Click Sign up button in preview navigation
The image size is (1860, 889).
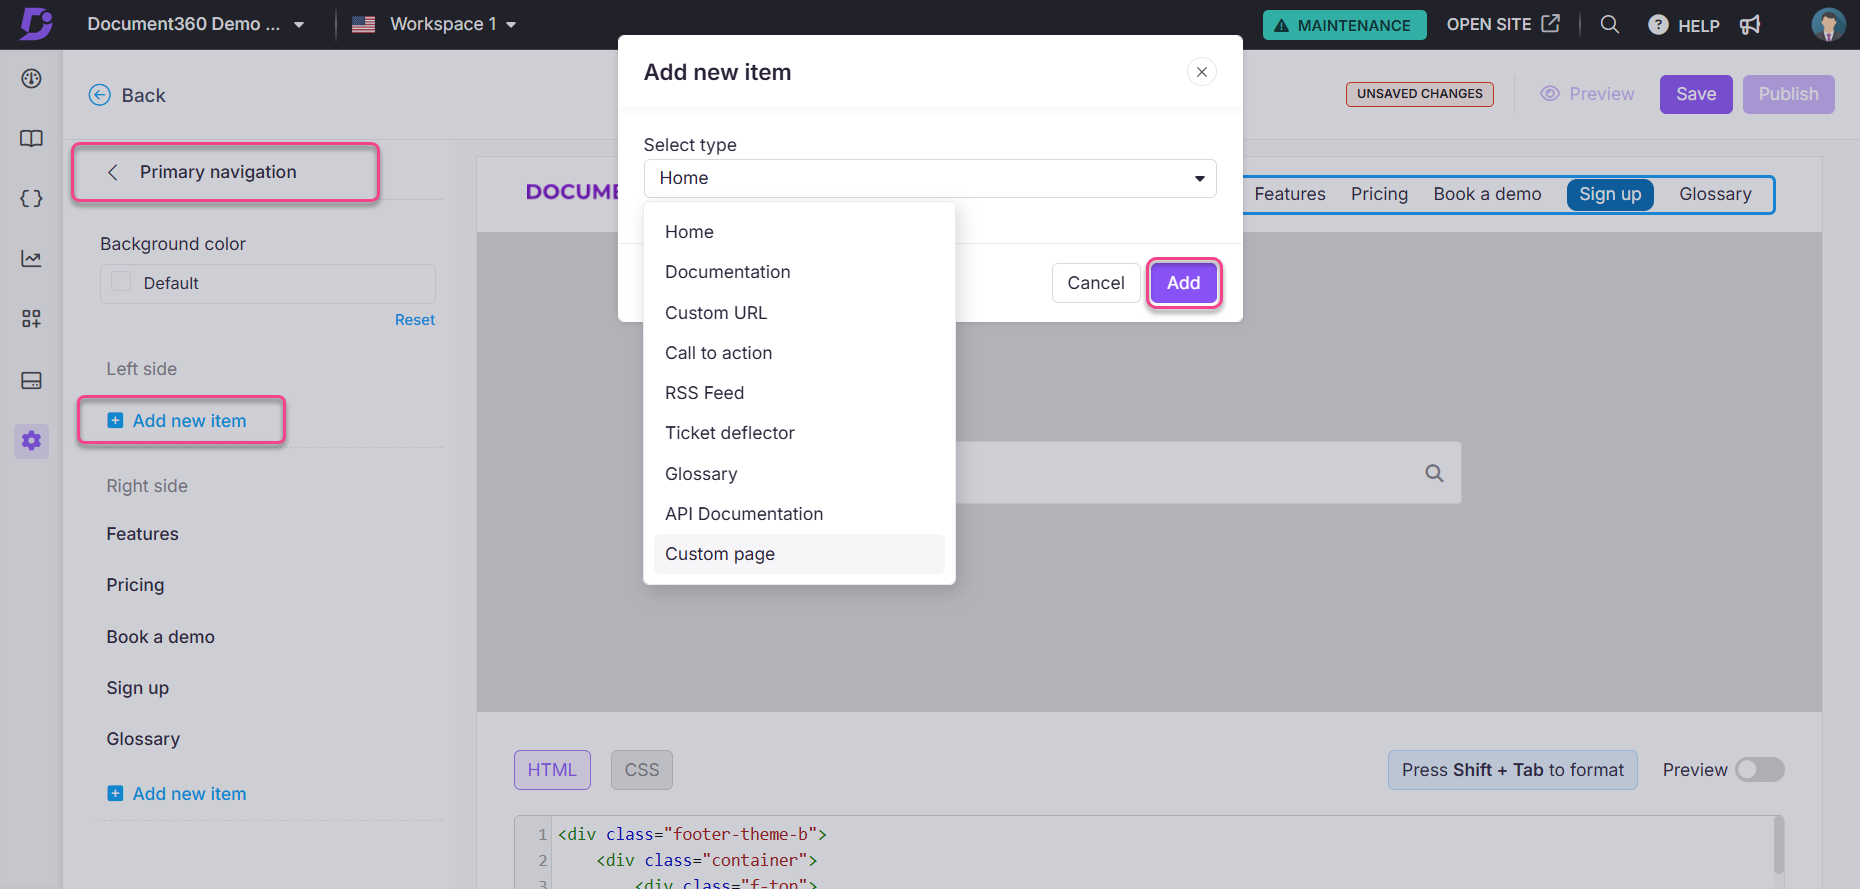1610,194
